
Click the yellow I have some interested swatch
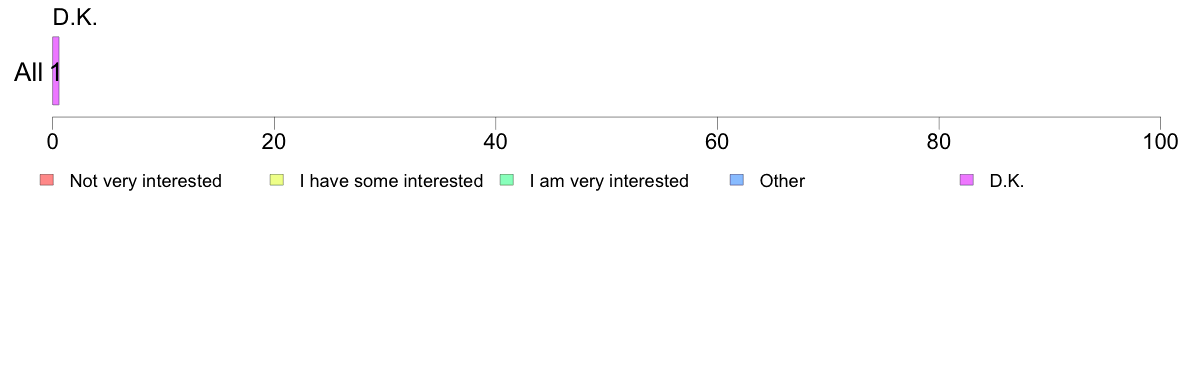277,180
